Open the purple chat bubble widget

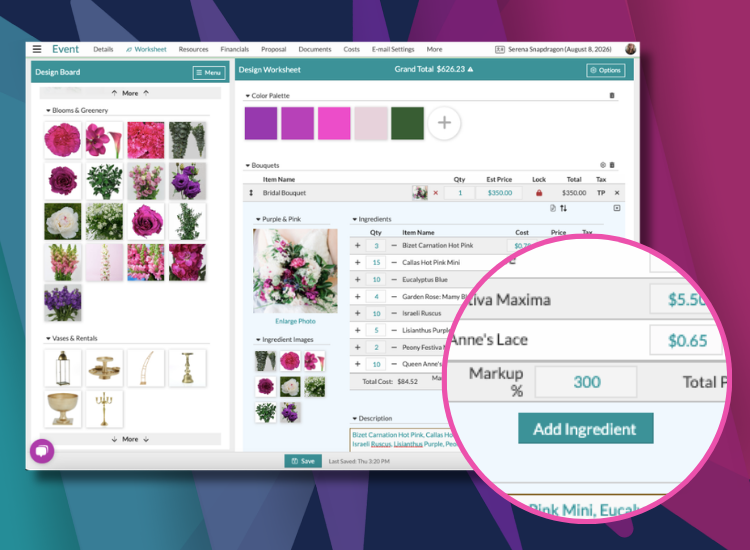42,451
